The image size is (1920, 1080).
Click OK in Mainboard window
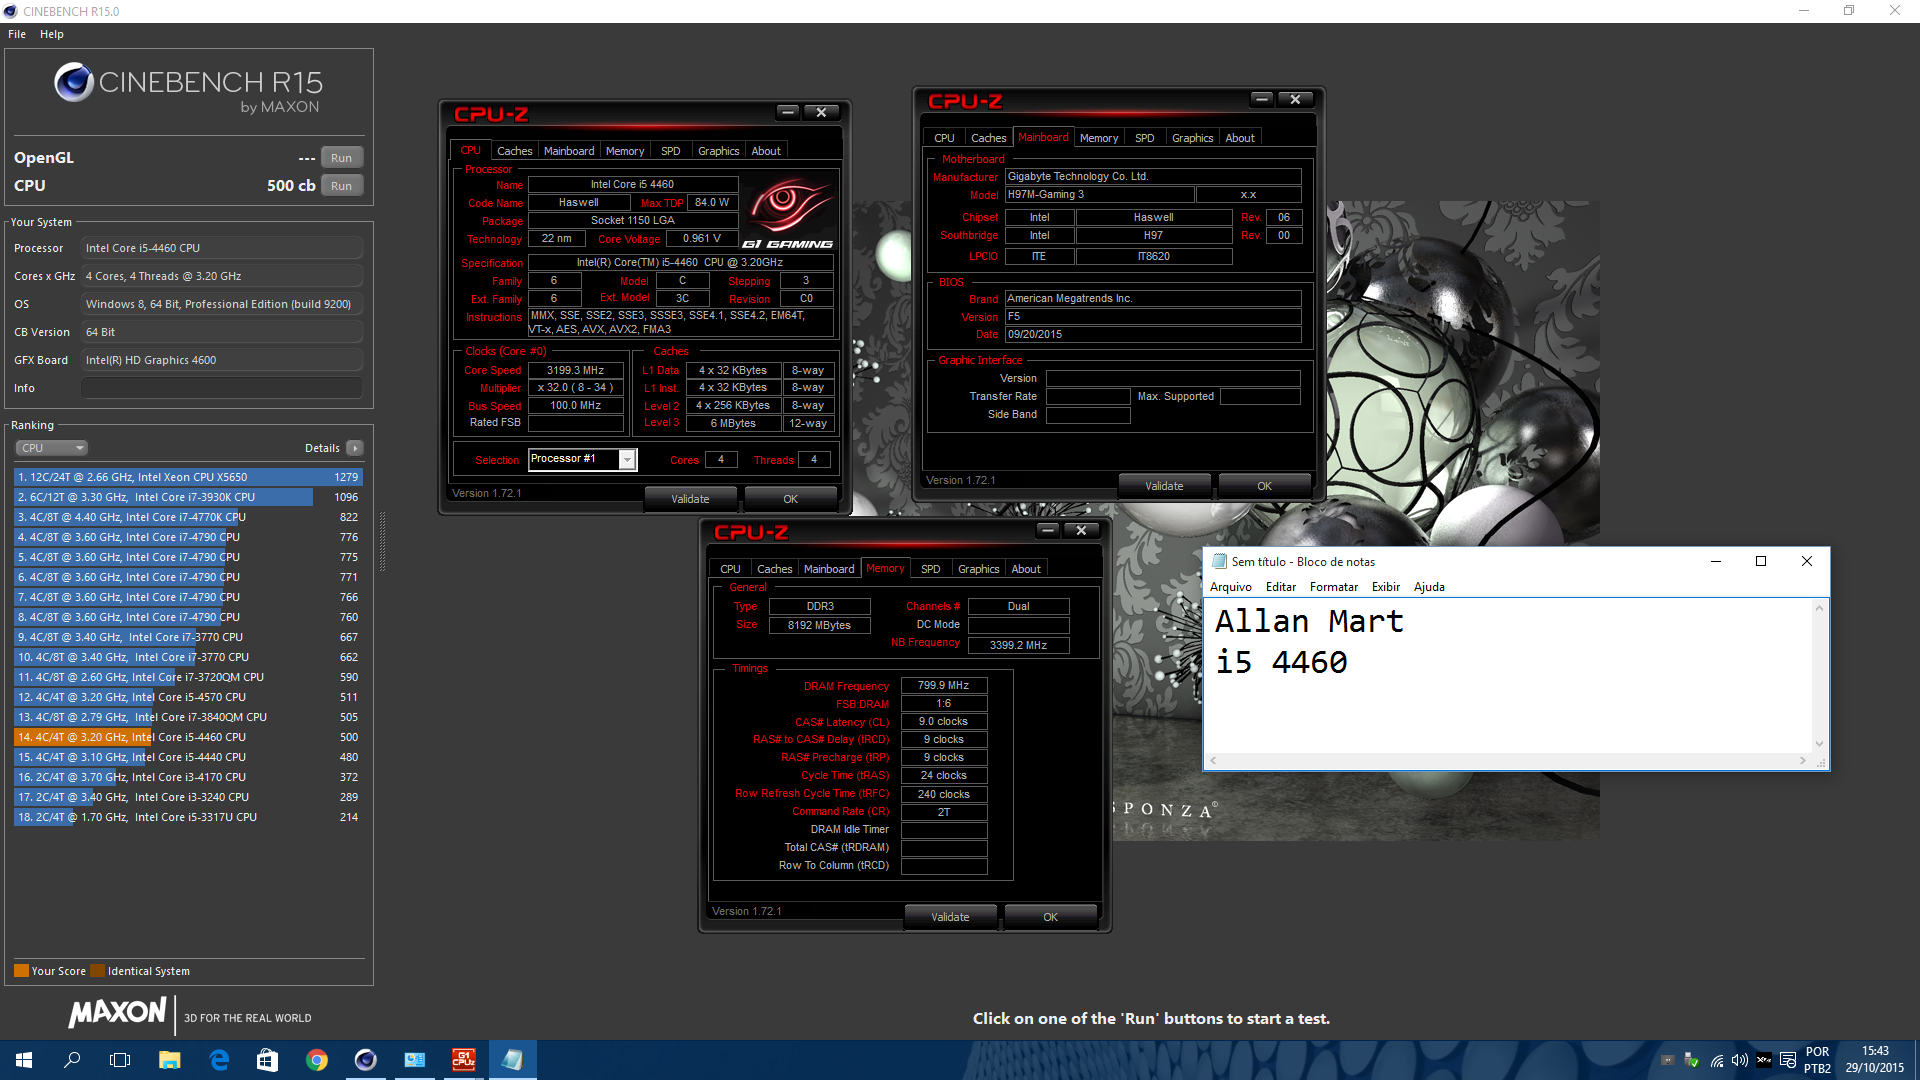pos(1264,486)
